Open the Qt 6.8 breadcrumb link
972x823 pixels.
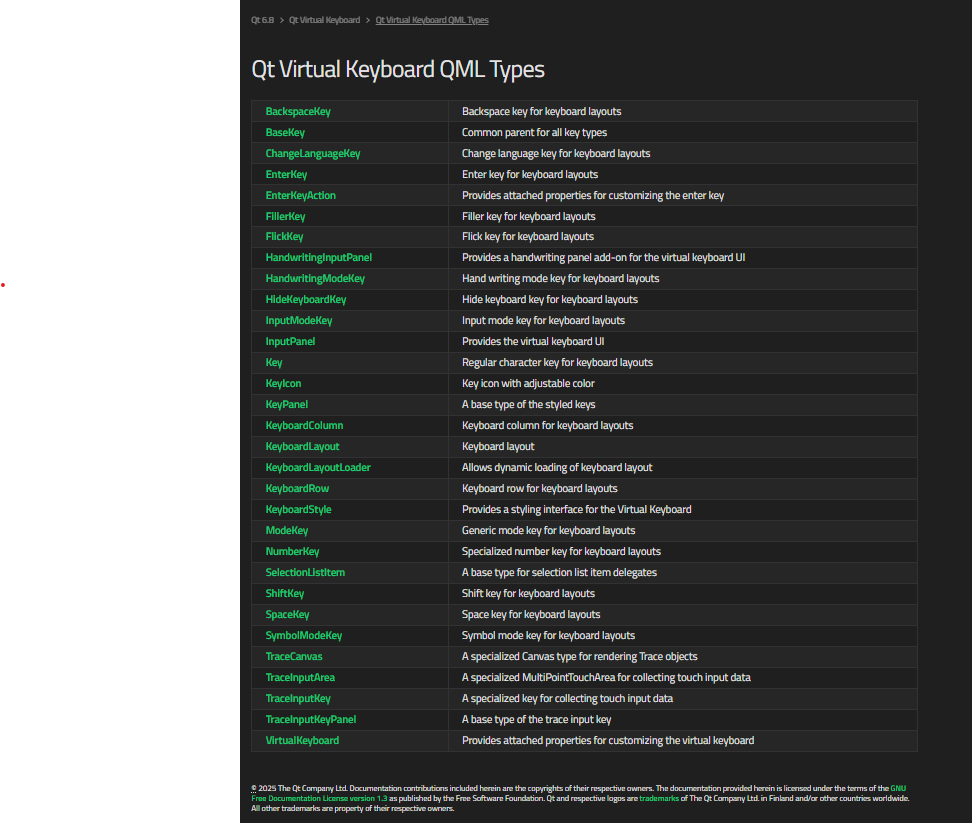(x=262, y=20)
